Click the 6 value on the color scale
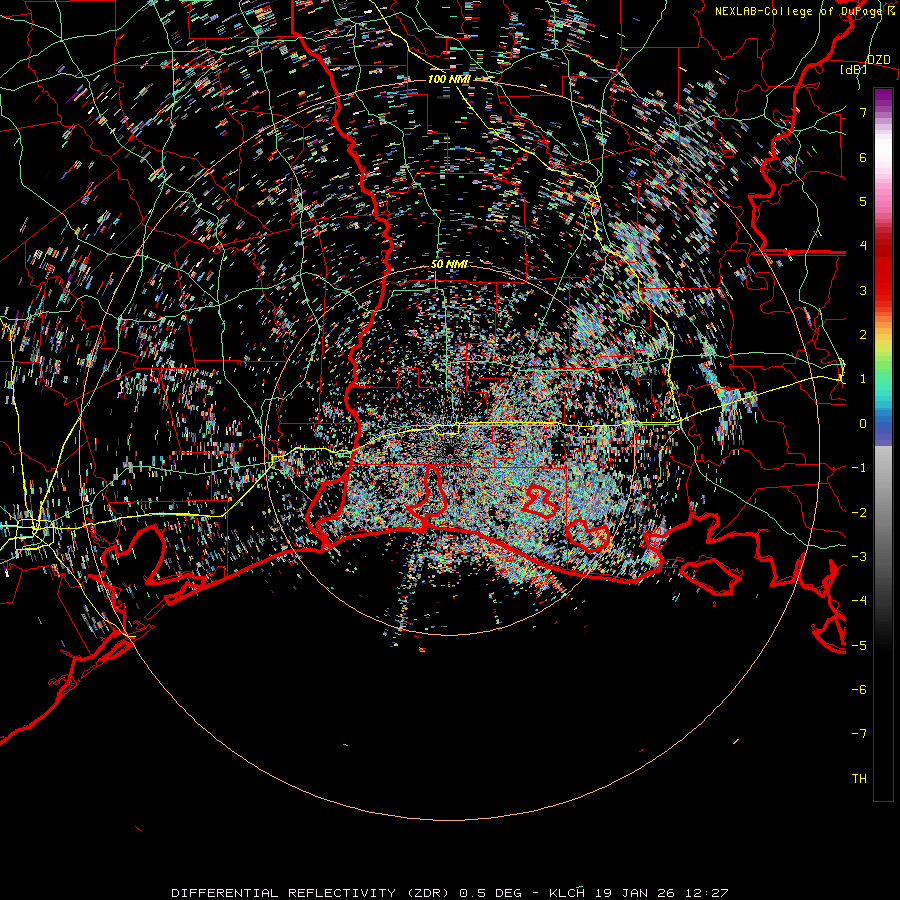Image resolution: width=900 pixels, height=900 pixels. click(863, 157)
